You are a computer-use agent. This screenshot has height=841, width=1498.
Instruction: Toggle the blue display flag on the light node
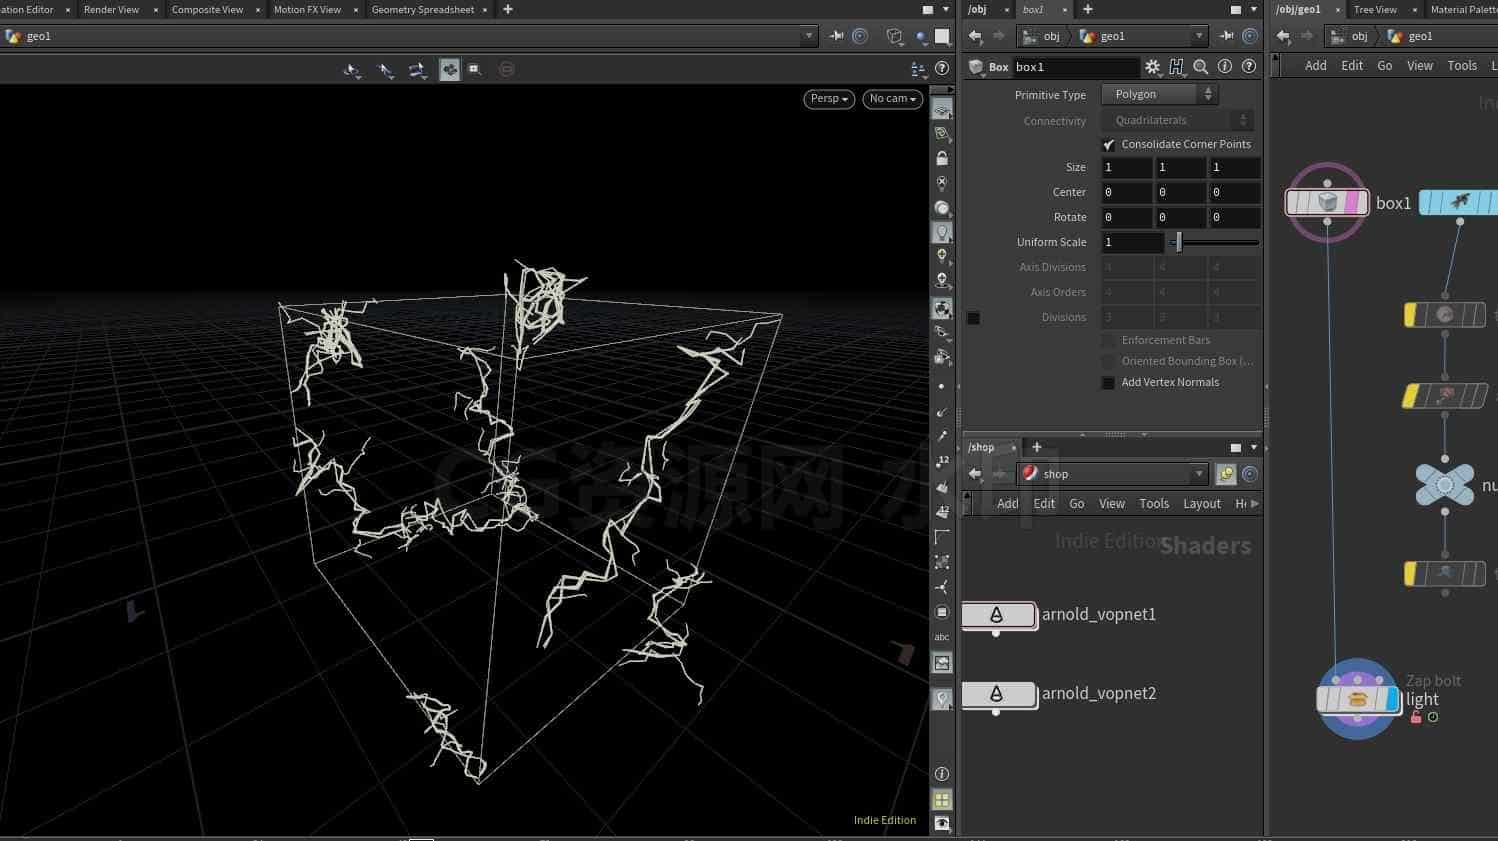pos(1393,699)
